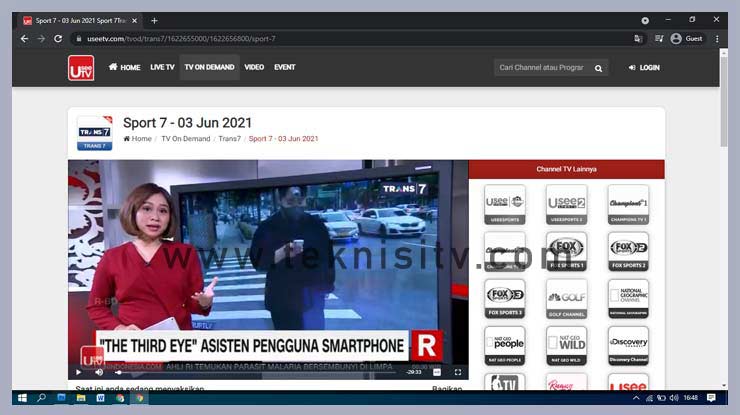Screen dimensions: 740x415
Task: Play the Sport 7 video
Action: 78,373
